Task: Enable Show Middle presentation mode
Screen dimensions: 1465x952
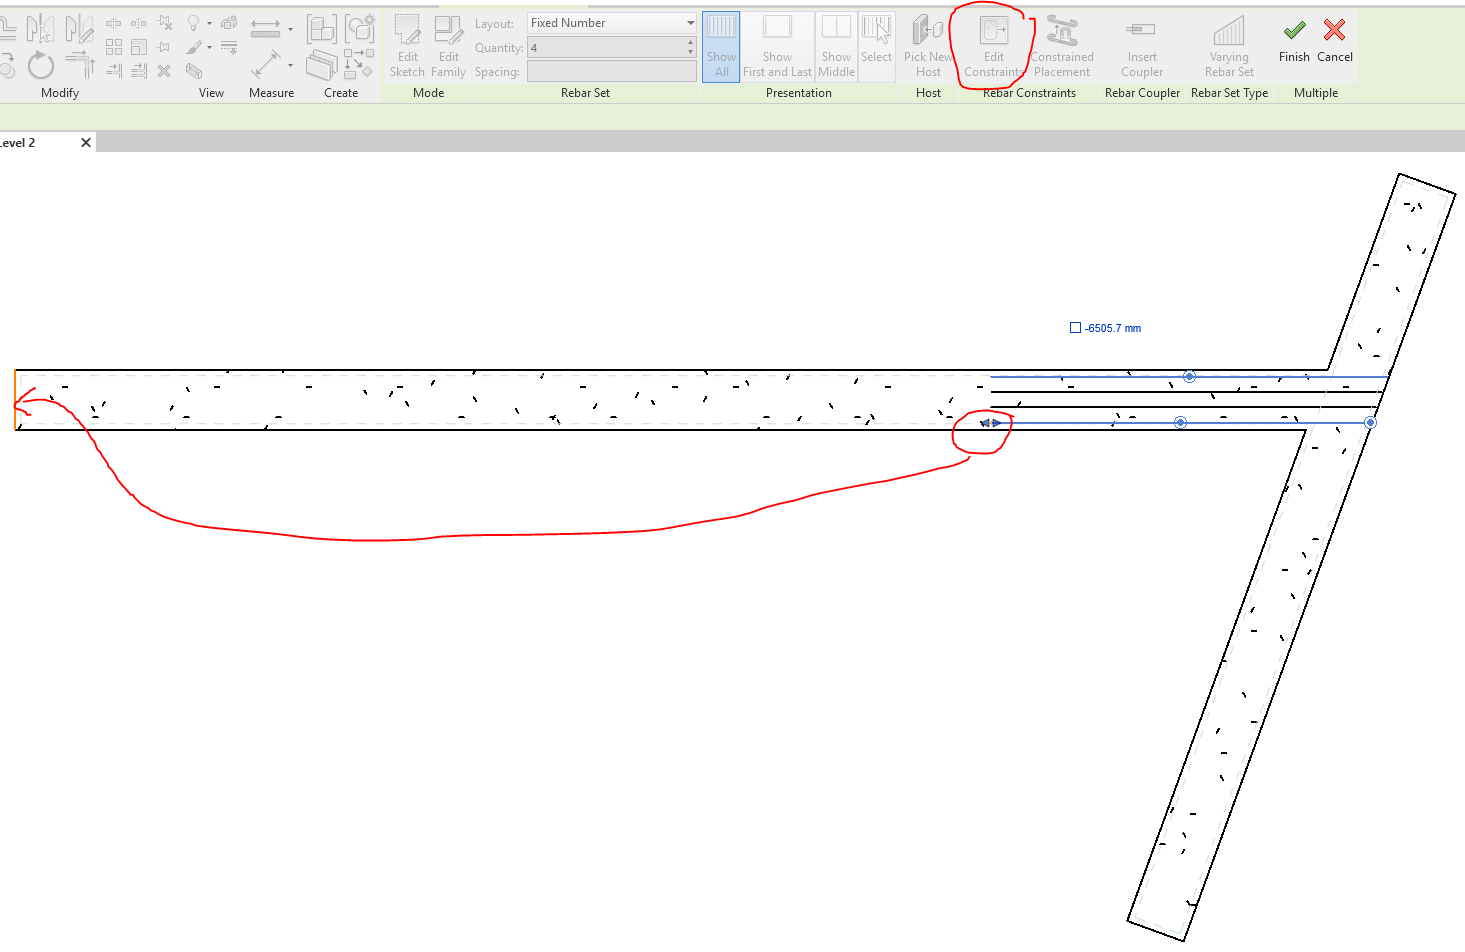Action: pyautogui.click(x=836, y=44)
